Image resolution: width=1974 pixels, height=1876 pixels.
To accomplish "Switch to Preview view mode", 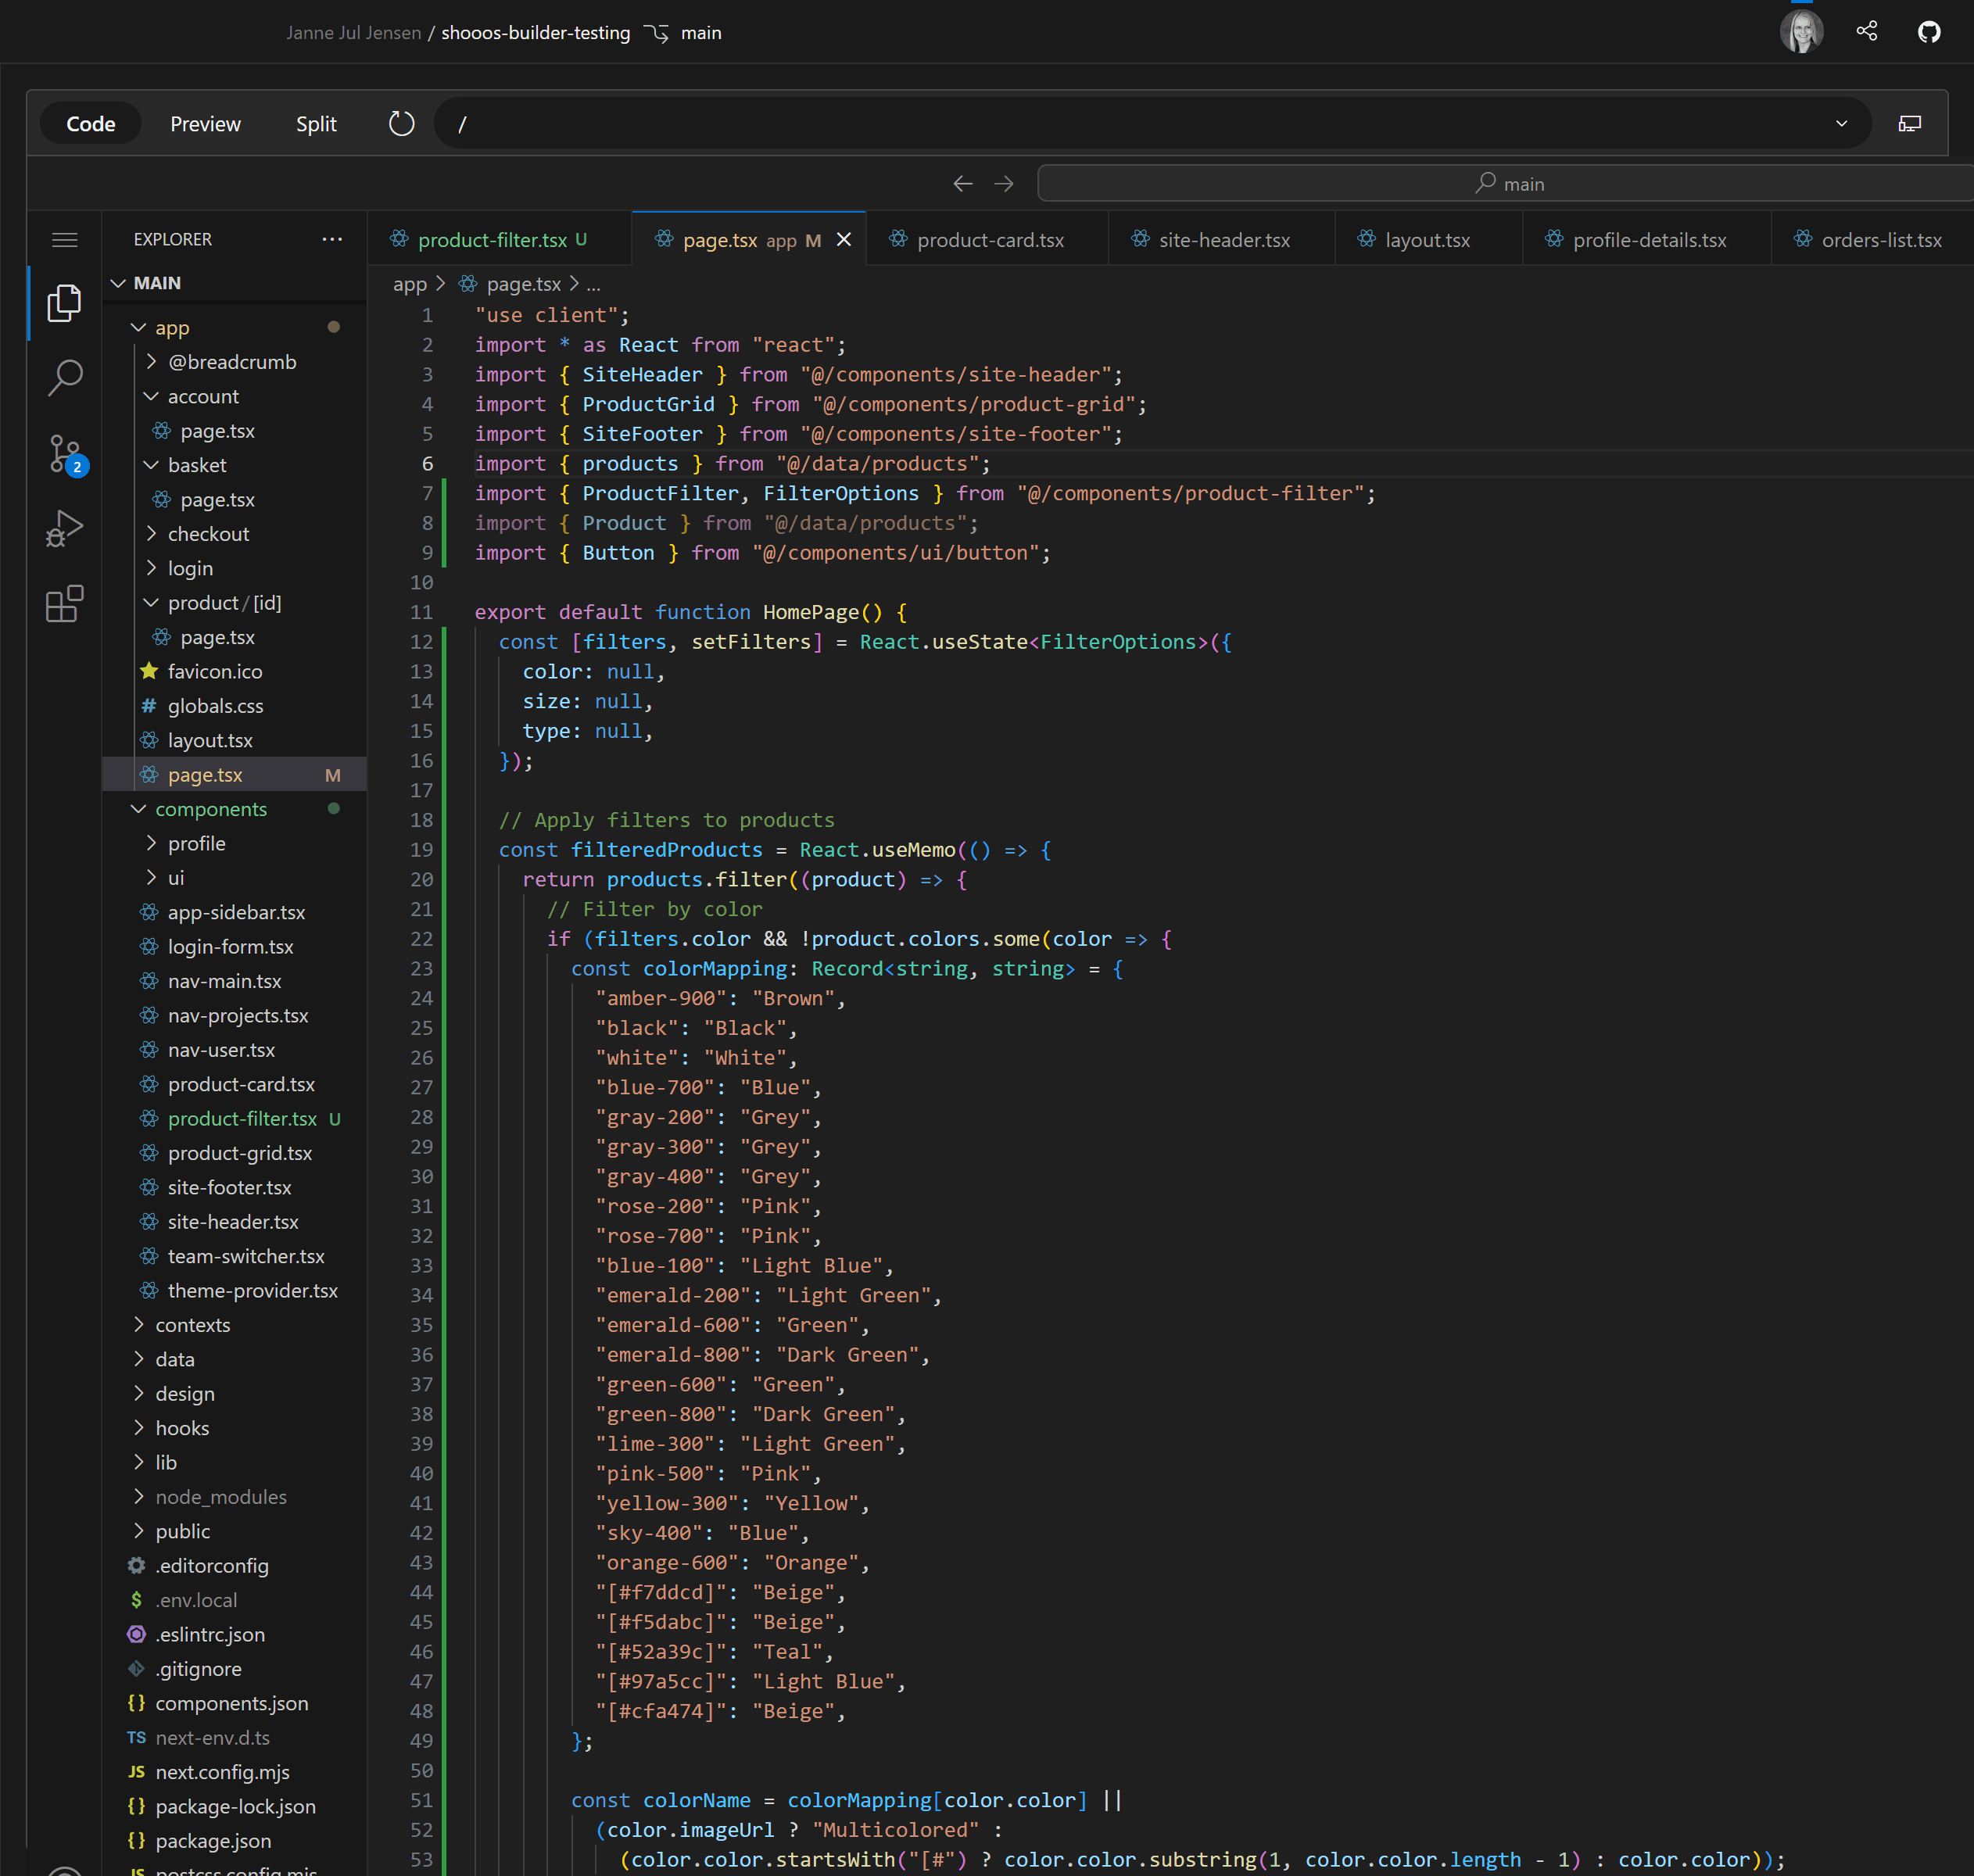I will [x=205, y=124].
